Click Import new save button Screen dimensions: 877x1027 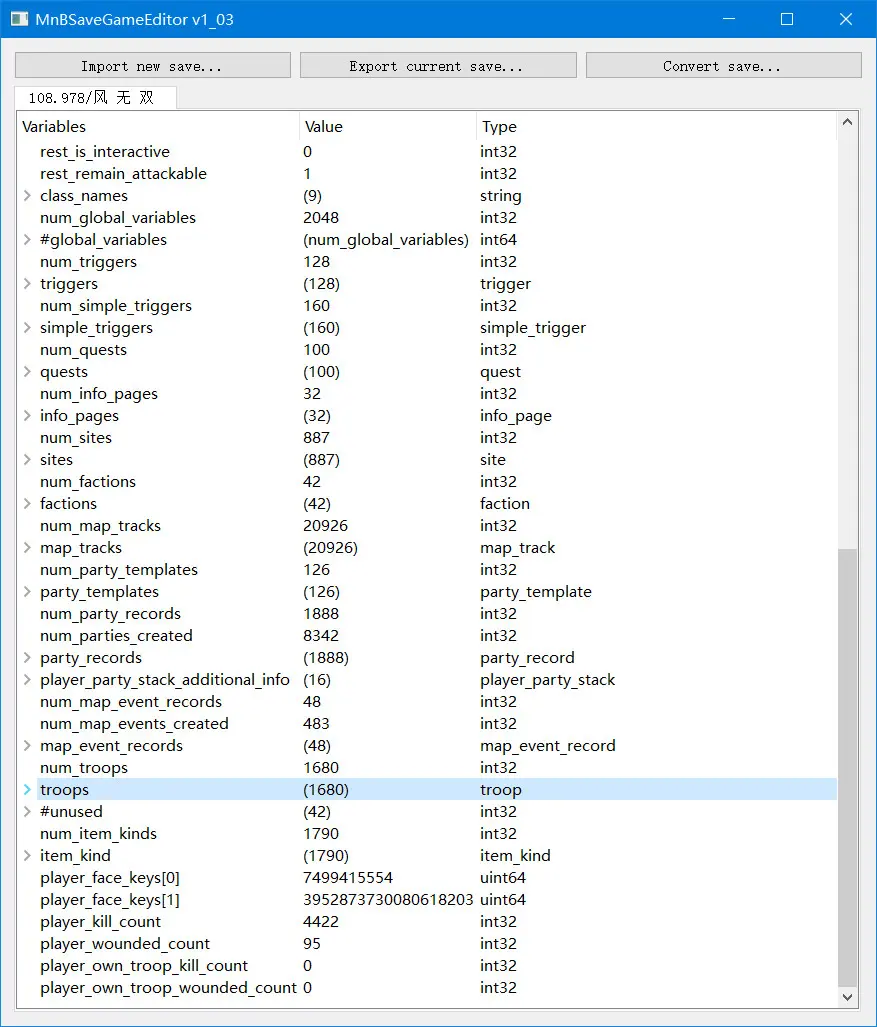(x=153, y=65)
